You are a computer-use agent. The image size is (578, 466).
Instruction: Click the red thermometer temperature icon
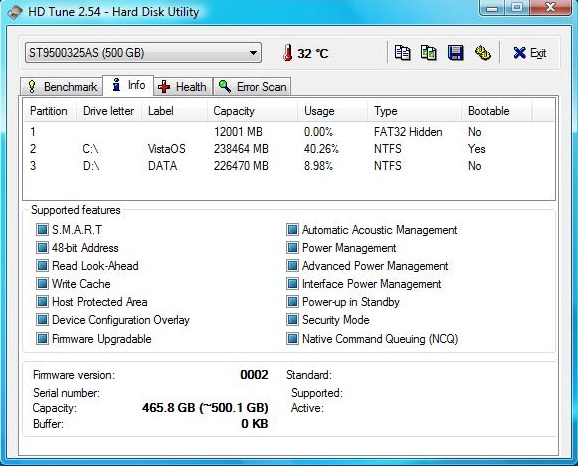pyautogui.click(x=288, y=53)
